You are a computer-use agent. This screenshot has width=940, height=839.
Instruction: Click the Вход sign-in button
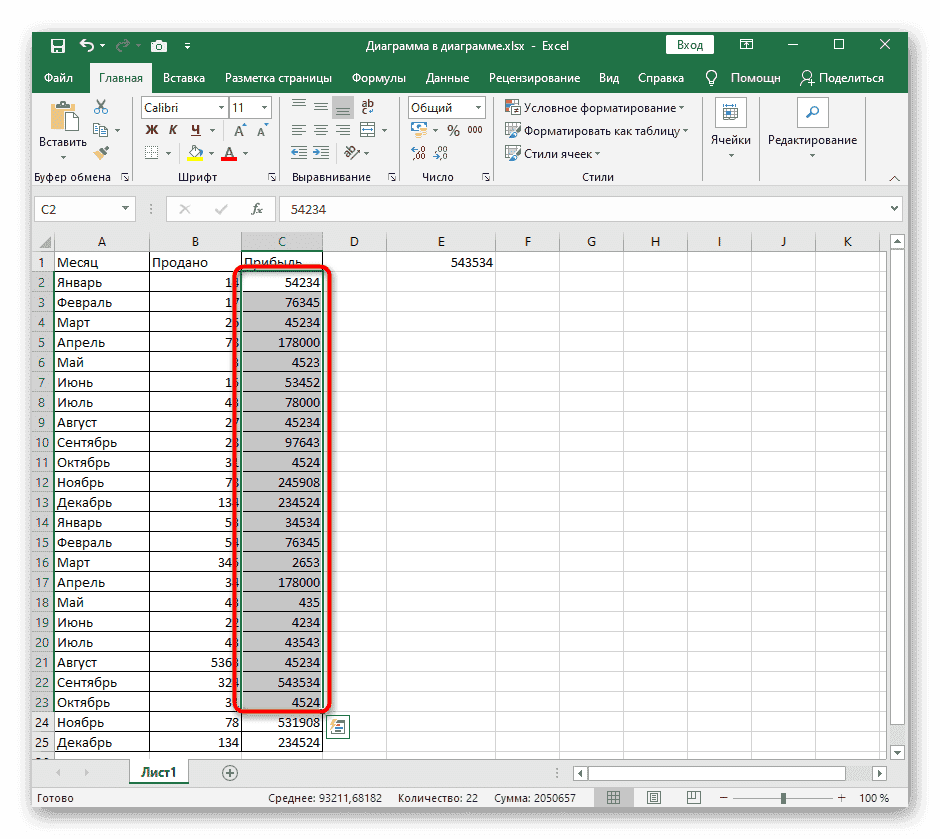(x=689, y=45)
